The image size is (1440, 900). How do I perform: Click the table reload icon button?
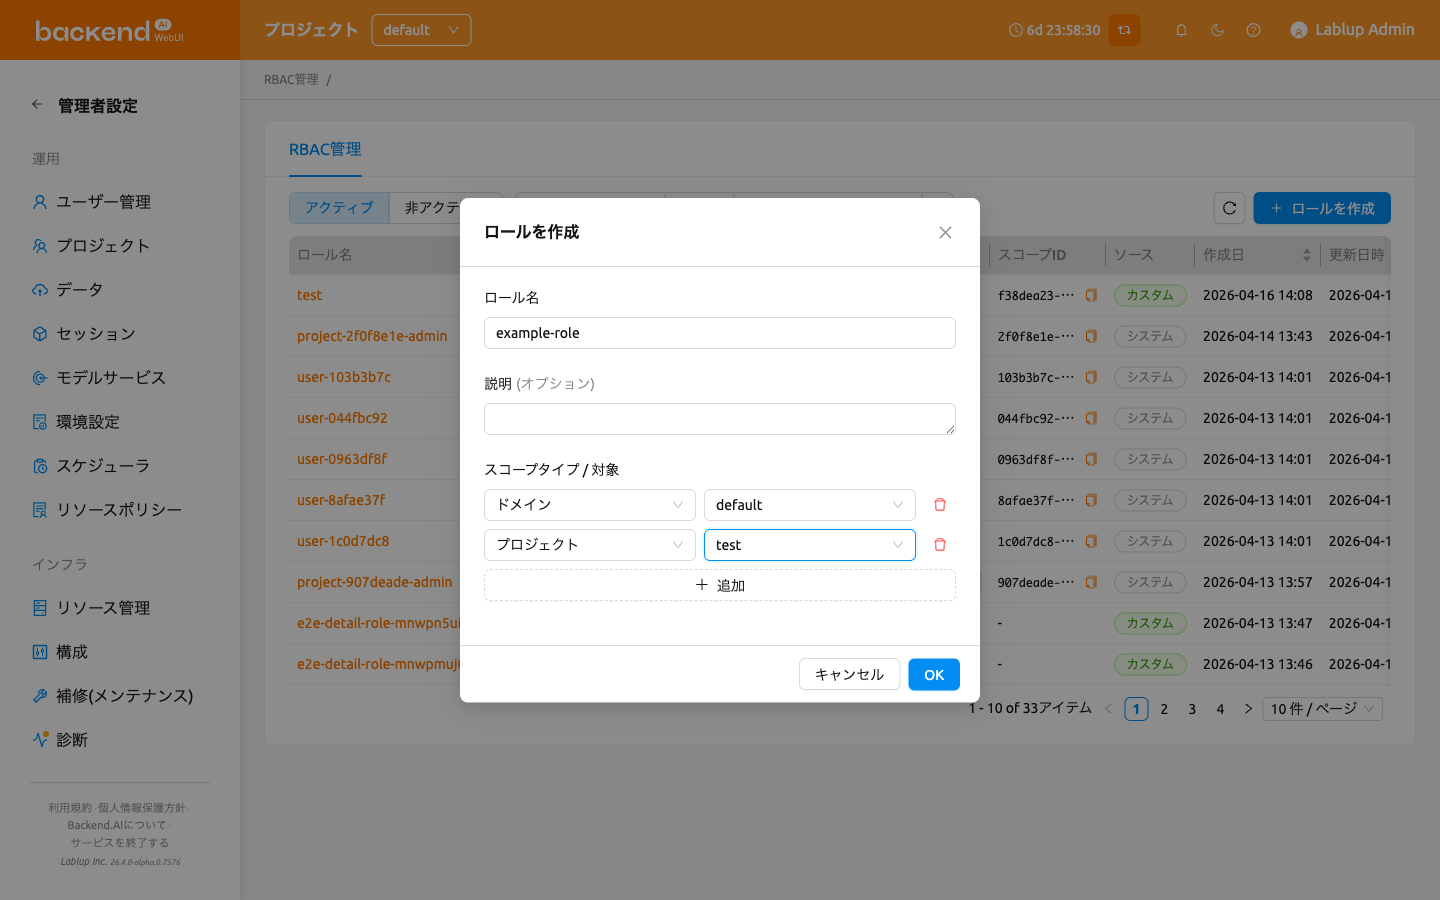(x=1229, y=208)
